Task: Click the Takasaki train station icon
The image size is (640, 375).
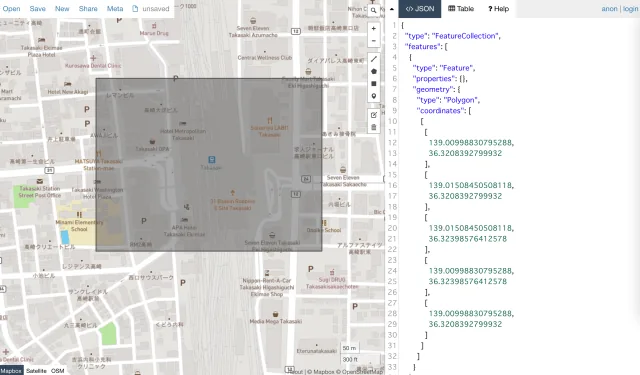Action: [211, 160]
